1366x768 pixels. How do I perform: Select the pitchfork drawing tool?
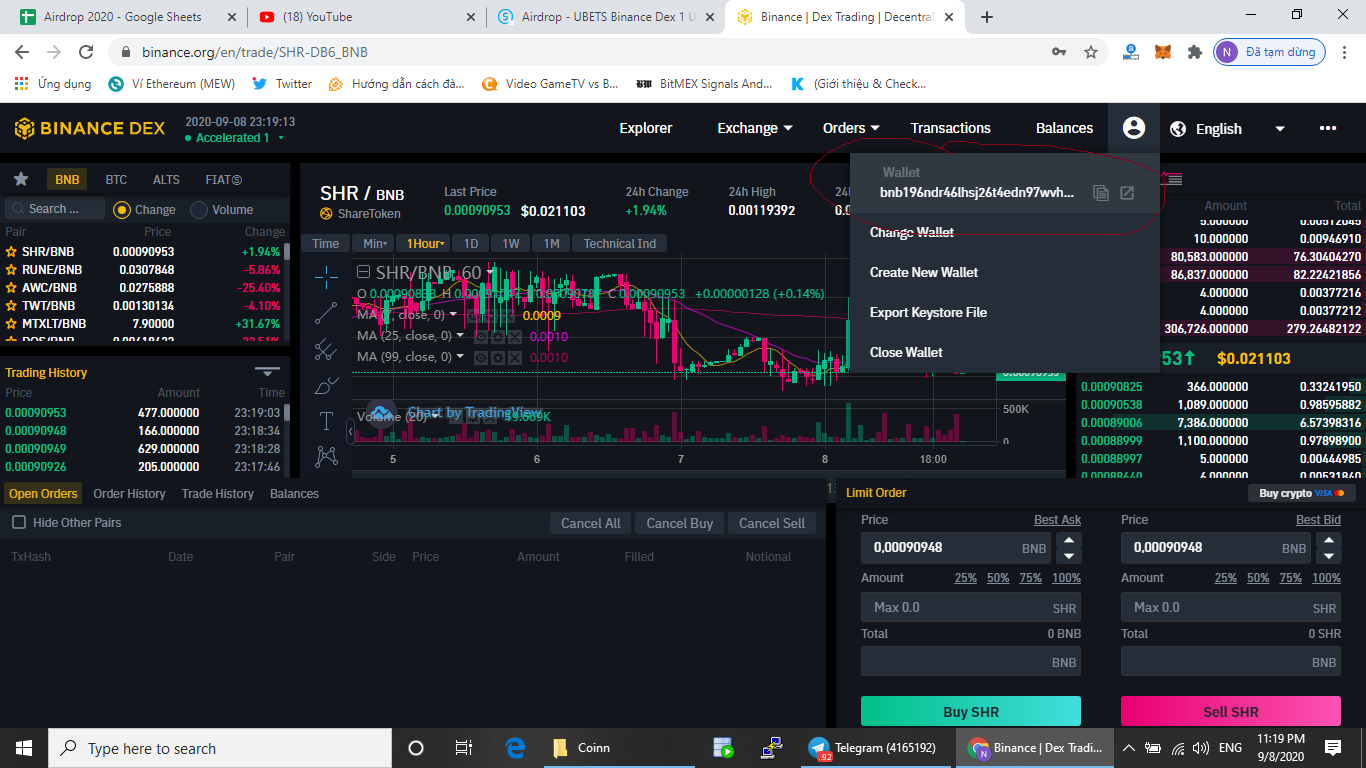(326, 349)
